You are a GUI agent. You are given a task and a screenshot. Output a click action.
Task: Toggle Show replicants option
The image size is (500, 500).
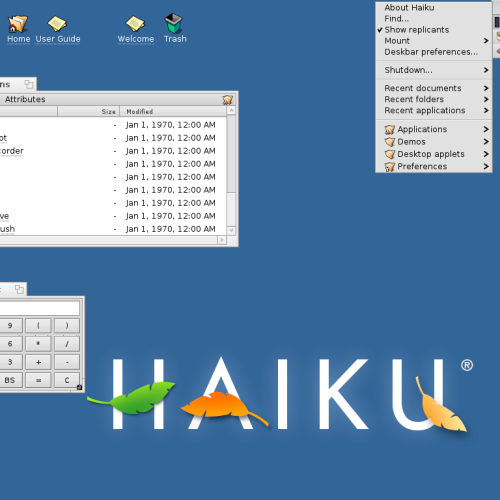pos(434,30)
